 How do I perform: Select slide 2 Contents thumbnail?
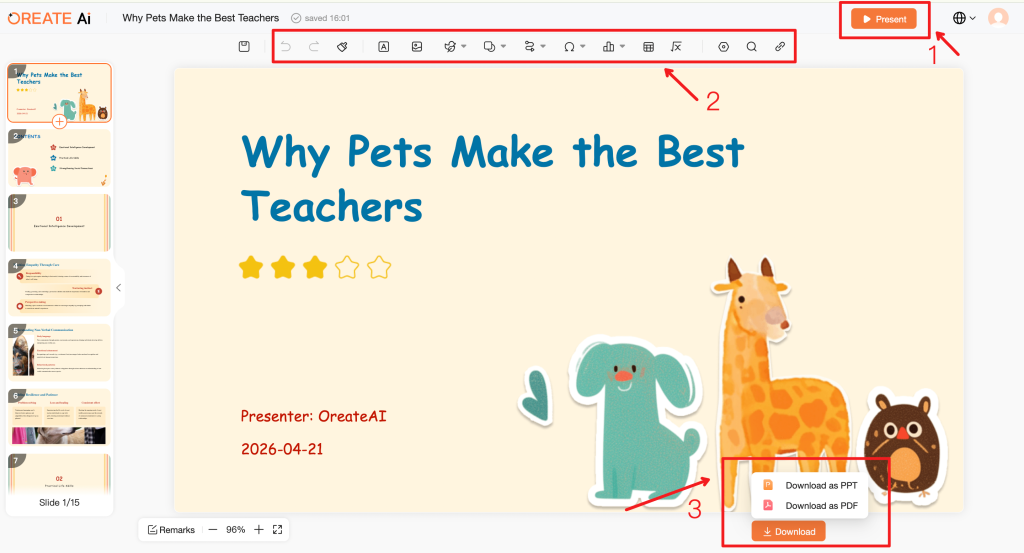(59, 158)
